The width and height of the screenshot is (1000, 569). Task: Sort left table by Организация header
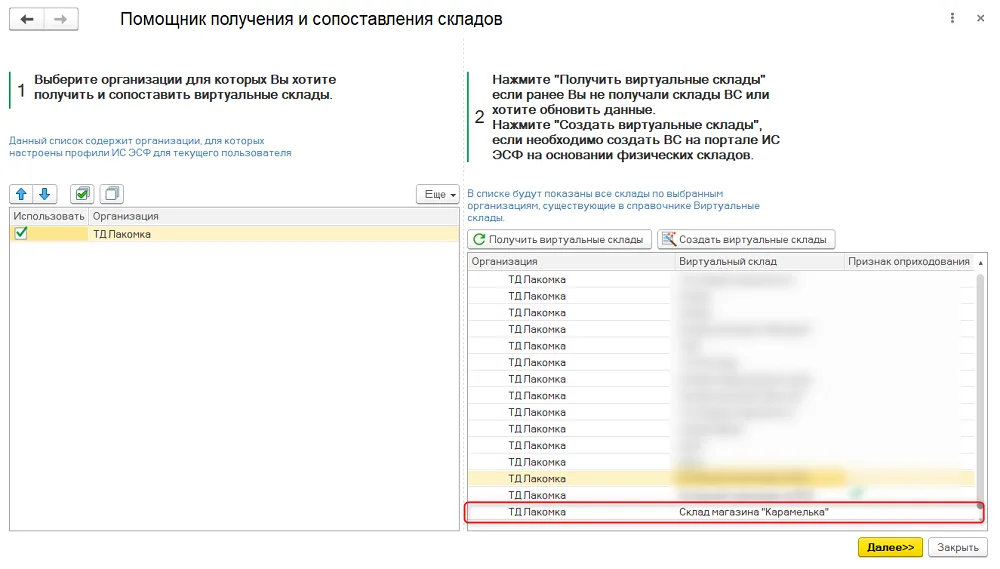tap(273, 216)
